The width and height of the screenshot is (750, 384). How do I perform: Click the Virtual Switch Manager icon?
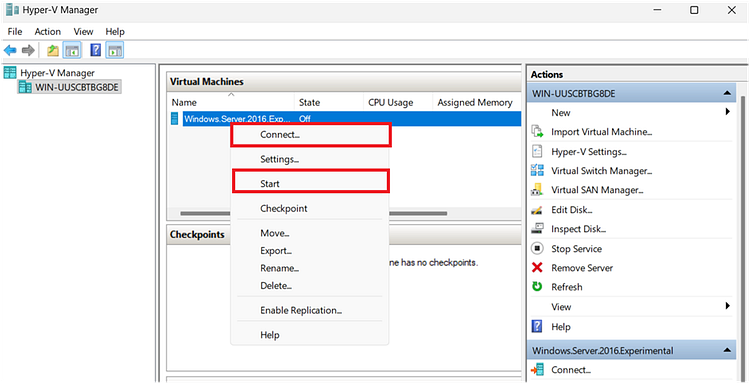pyautogui.click(x=538, y=171)
